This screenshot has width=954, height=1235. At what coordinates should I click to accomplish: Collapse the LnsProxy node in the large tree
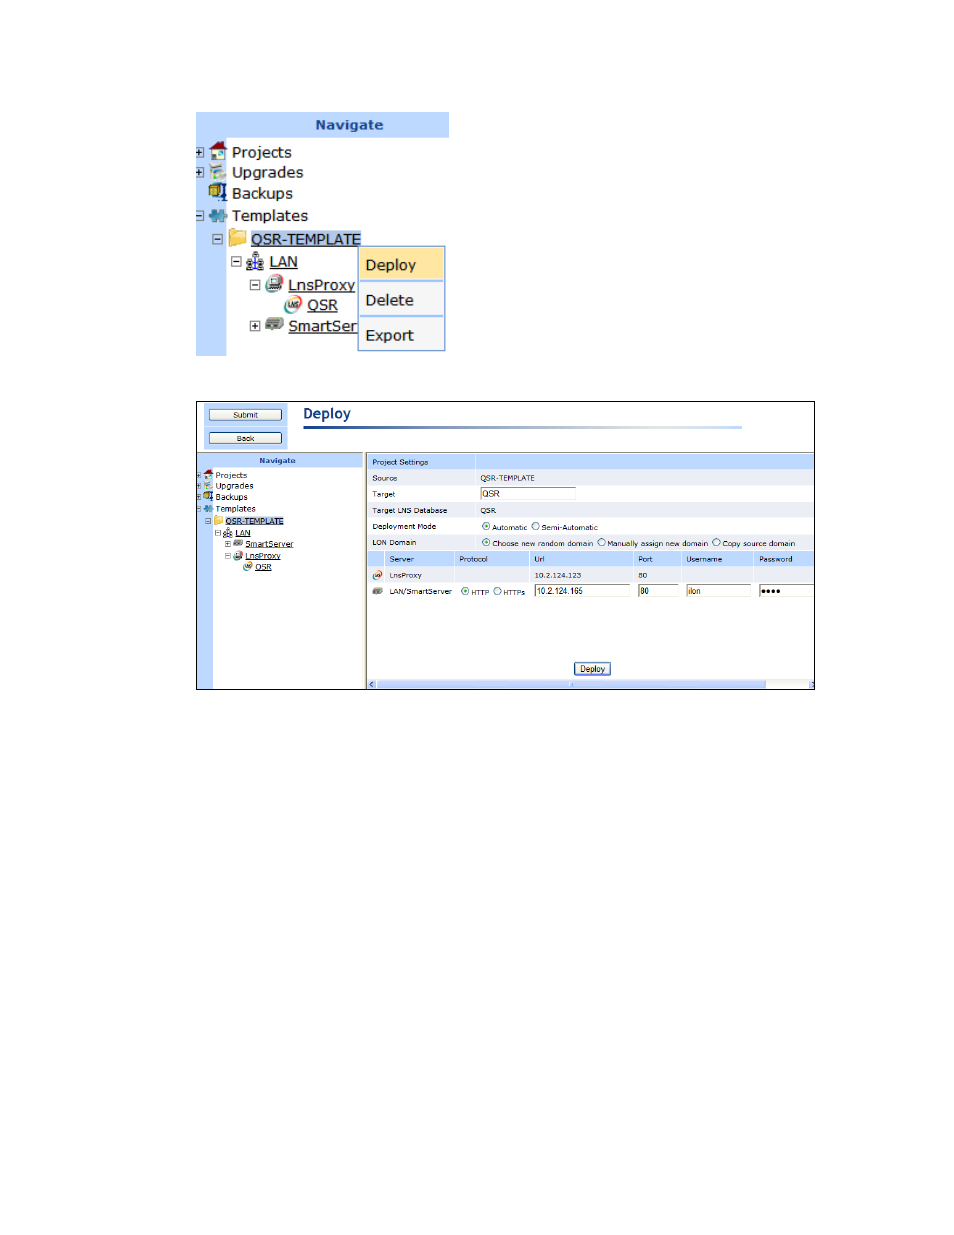pos(255,285)
